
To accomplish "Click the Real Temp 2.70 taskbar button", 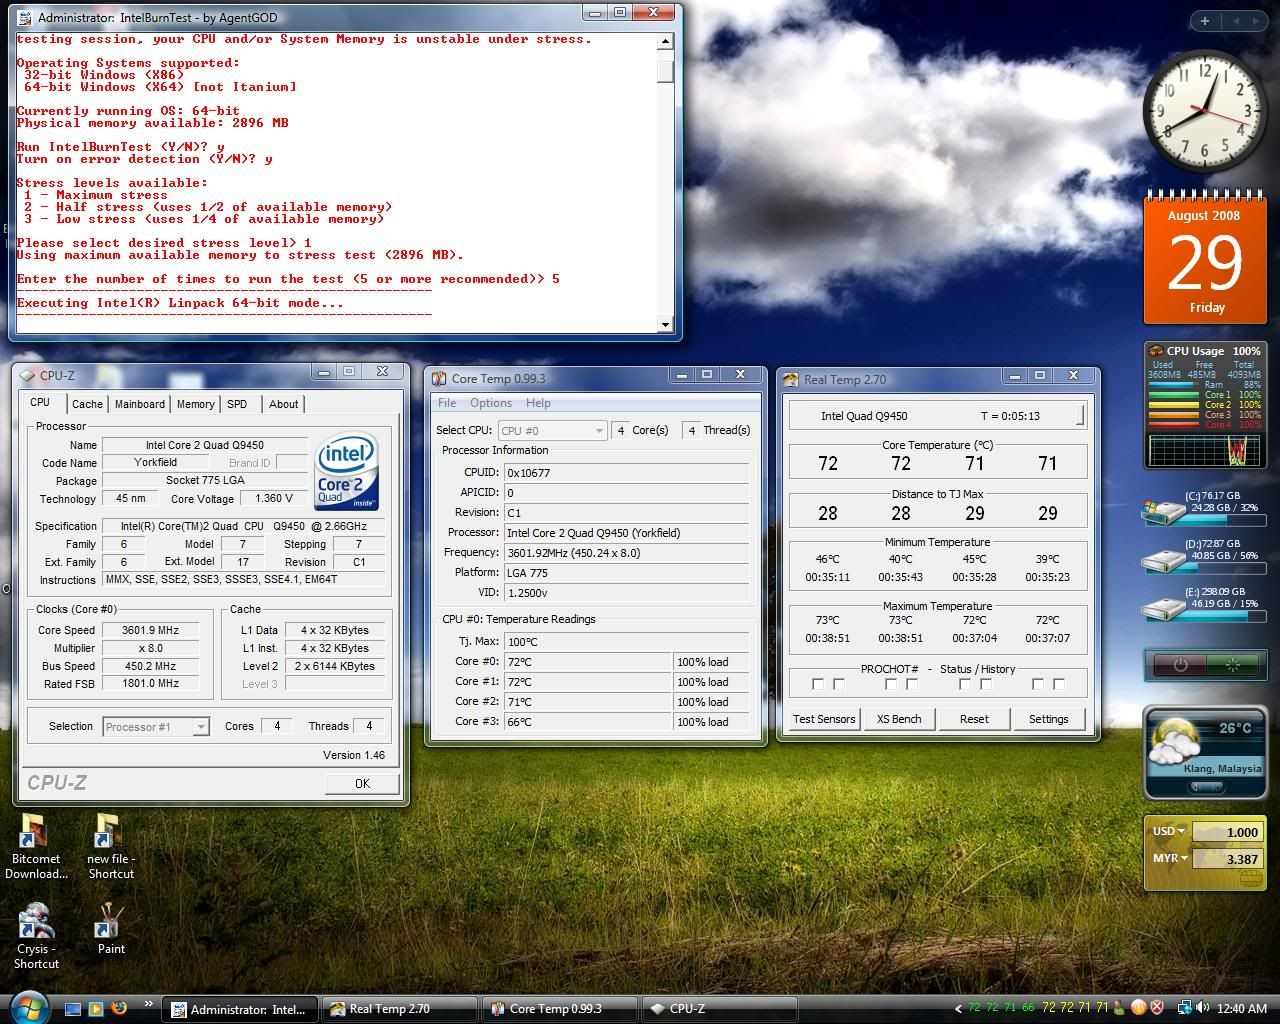I will click(x=399, y=1009).
